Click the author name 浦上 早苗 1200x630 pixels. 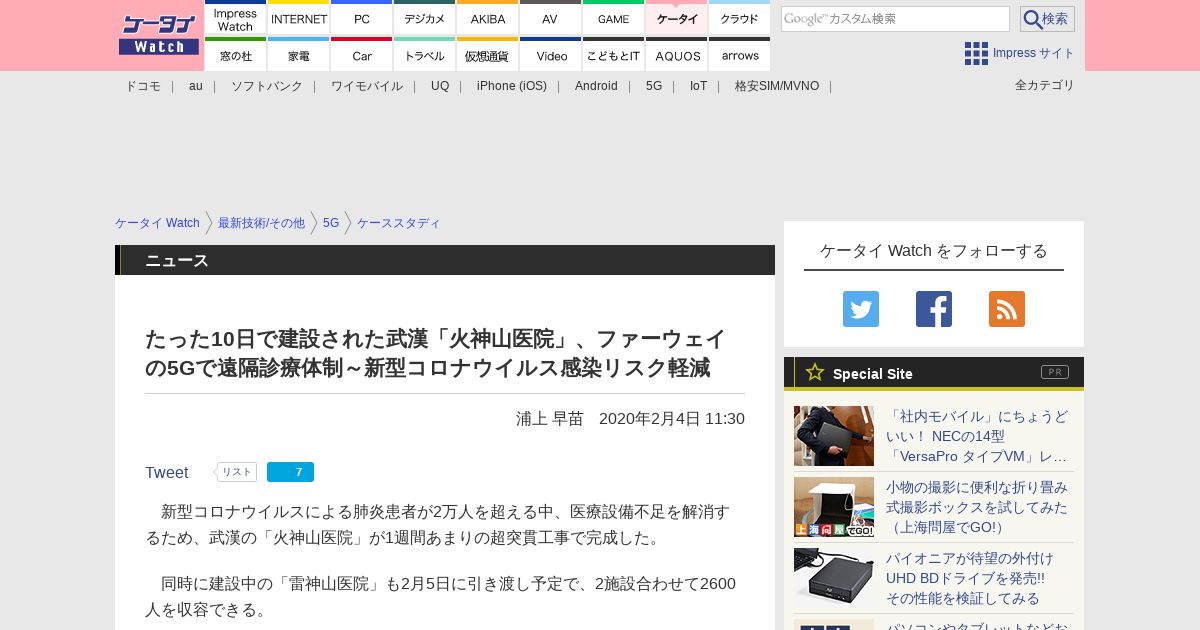(x=550, y=419)
